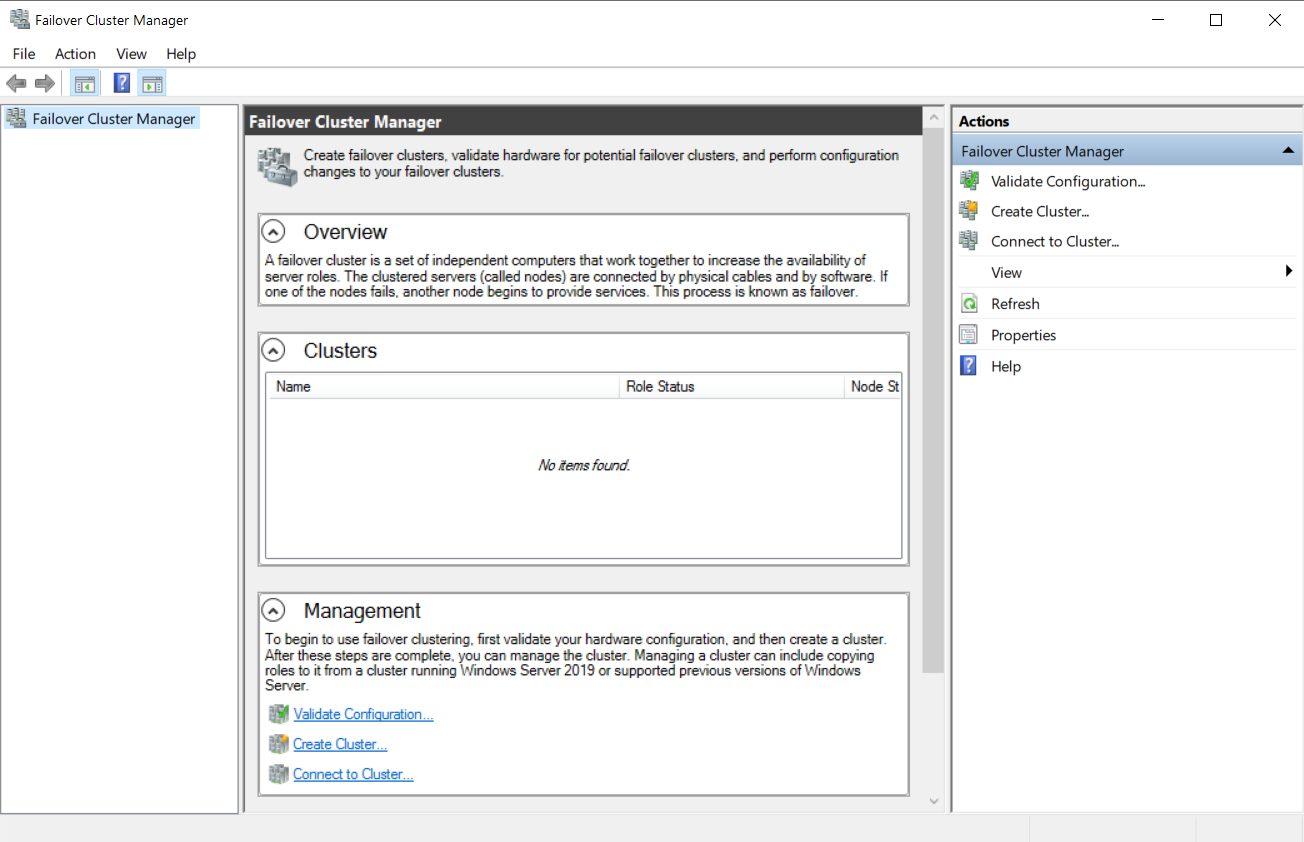The width and height of the screenshot is (1304, 842).
Task: Choose Connect to Cluster... in Actions pane
Action: pos(1055,241)
